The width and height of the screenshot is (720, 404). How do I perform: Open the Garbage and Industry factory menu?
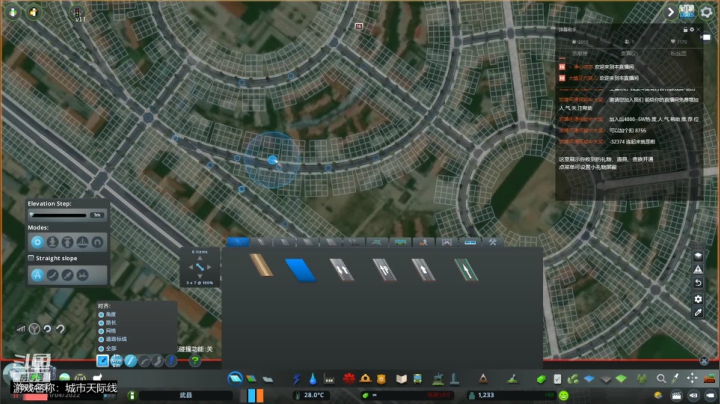(329, 379)
